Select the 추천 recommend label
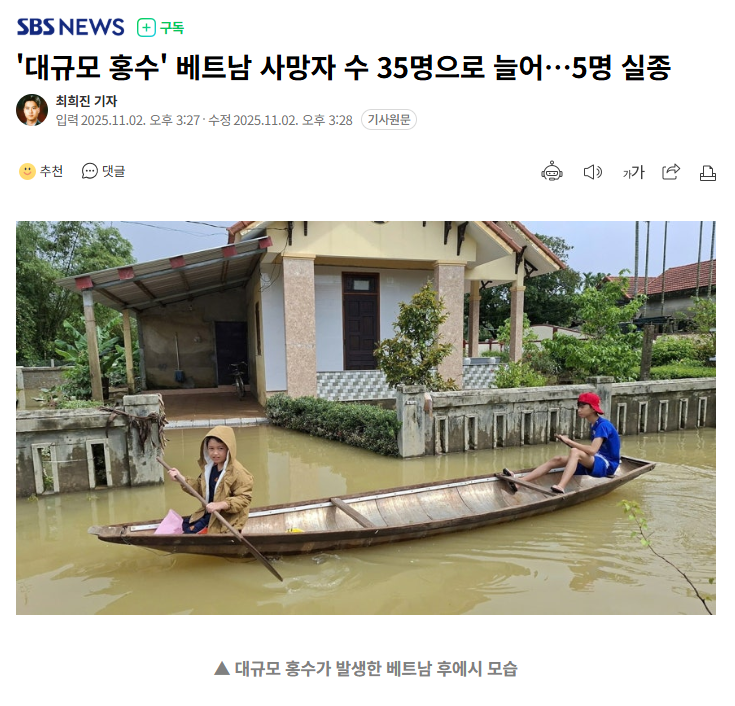 coord(51,171)
